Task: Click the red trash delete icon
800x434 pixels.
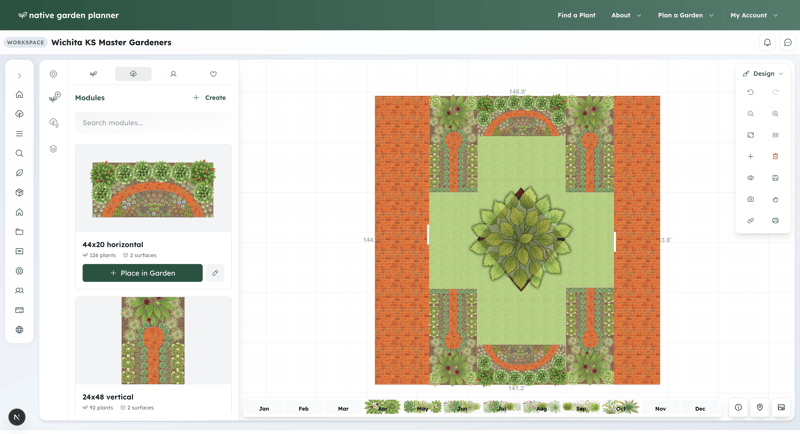Action: pos(775,156)
